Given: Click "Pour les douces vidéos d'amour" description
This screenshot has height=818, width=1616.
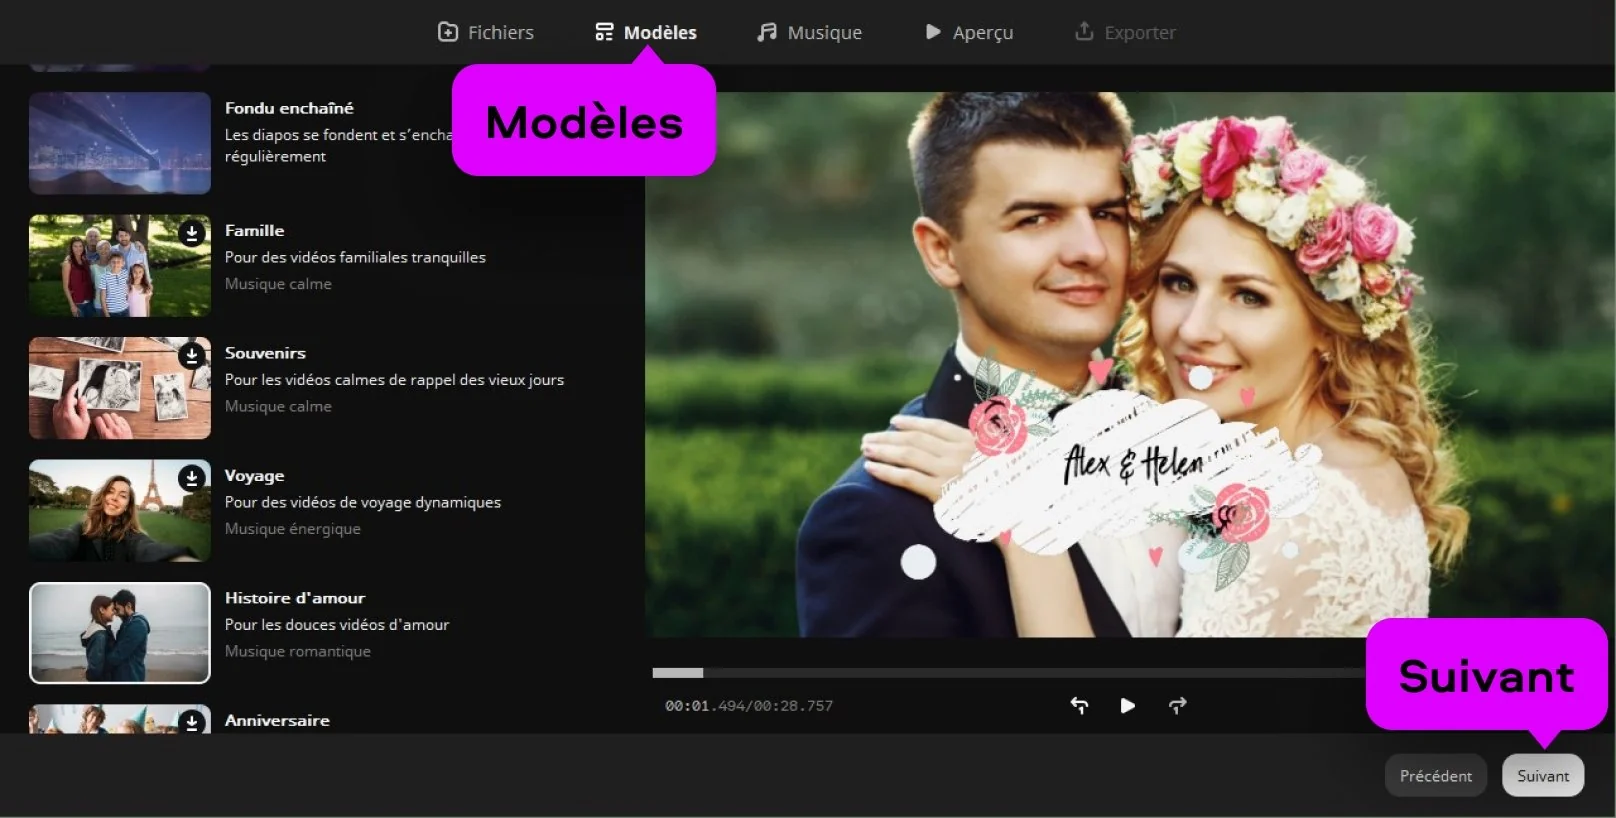Looking at the screenshot, I should tap(337, 625).
